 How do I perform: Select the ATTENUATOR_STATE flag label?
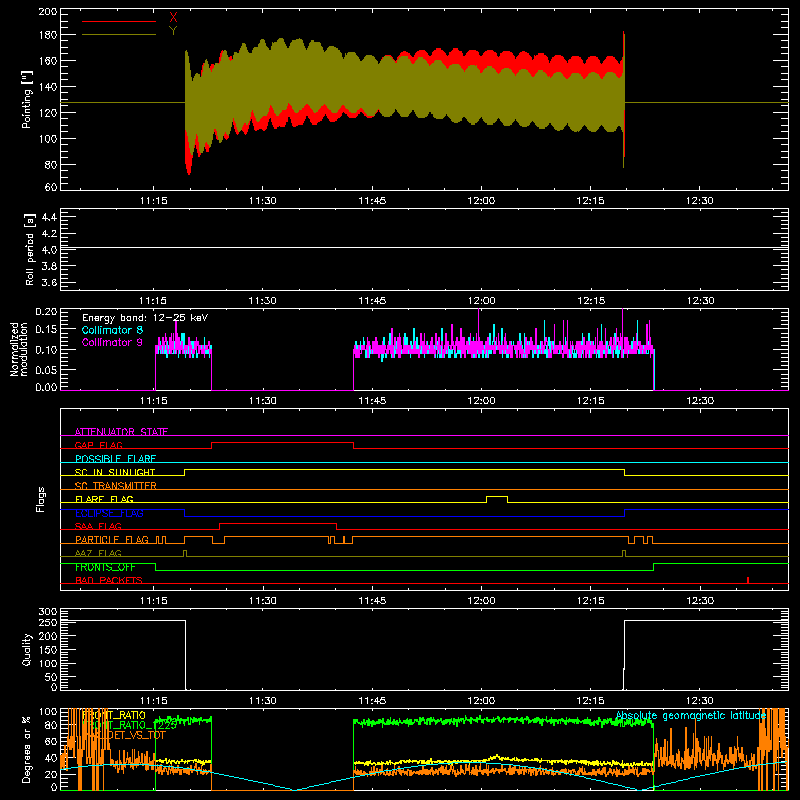121,432
